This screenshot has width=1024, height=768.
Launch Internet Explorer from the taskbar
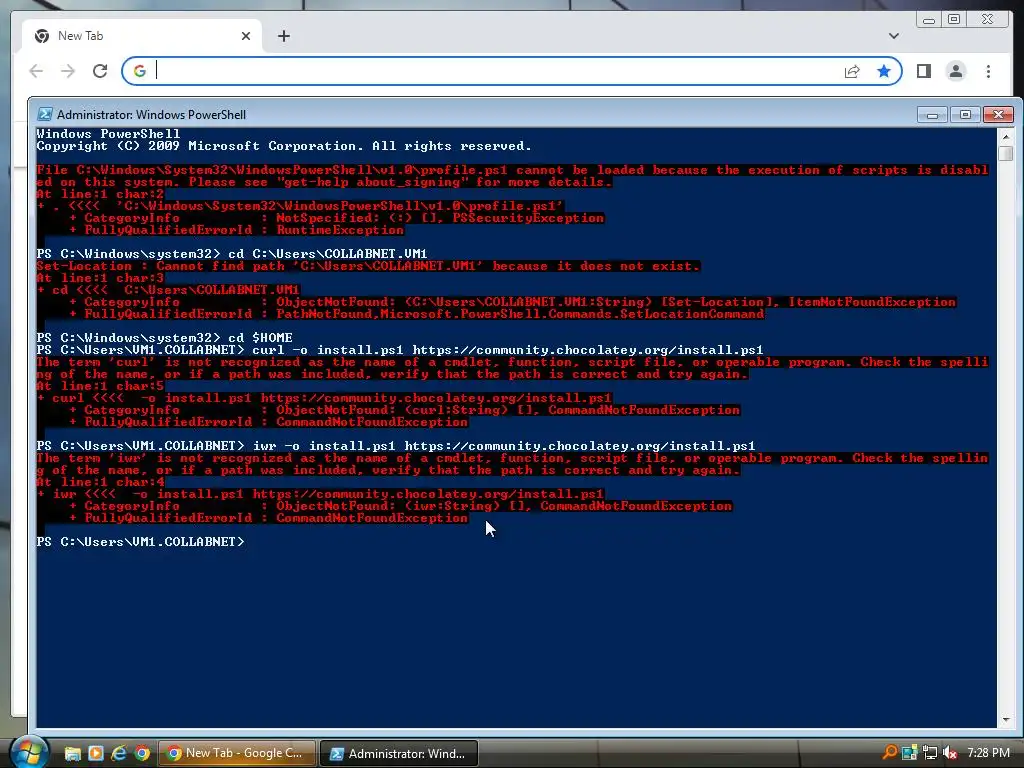(x=119, y=754)
